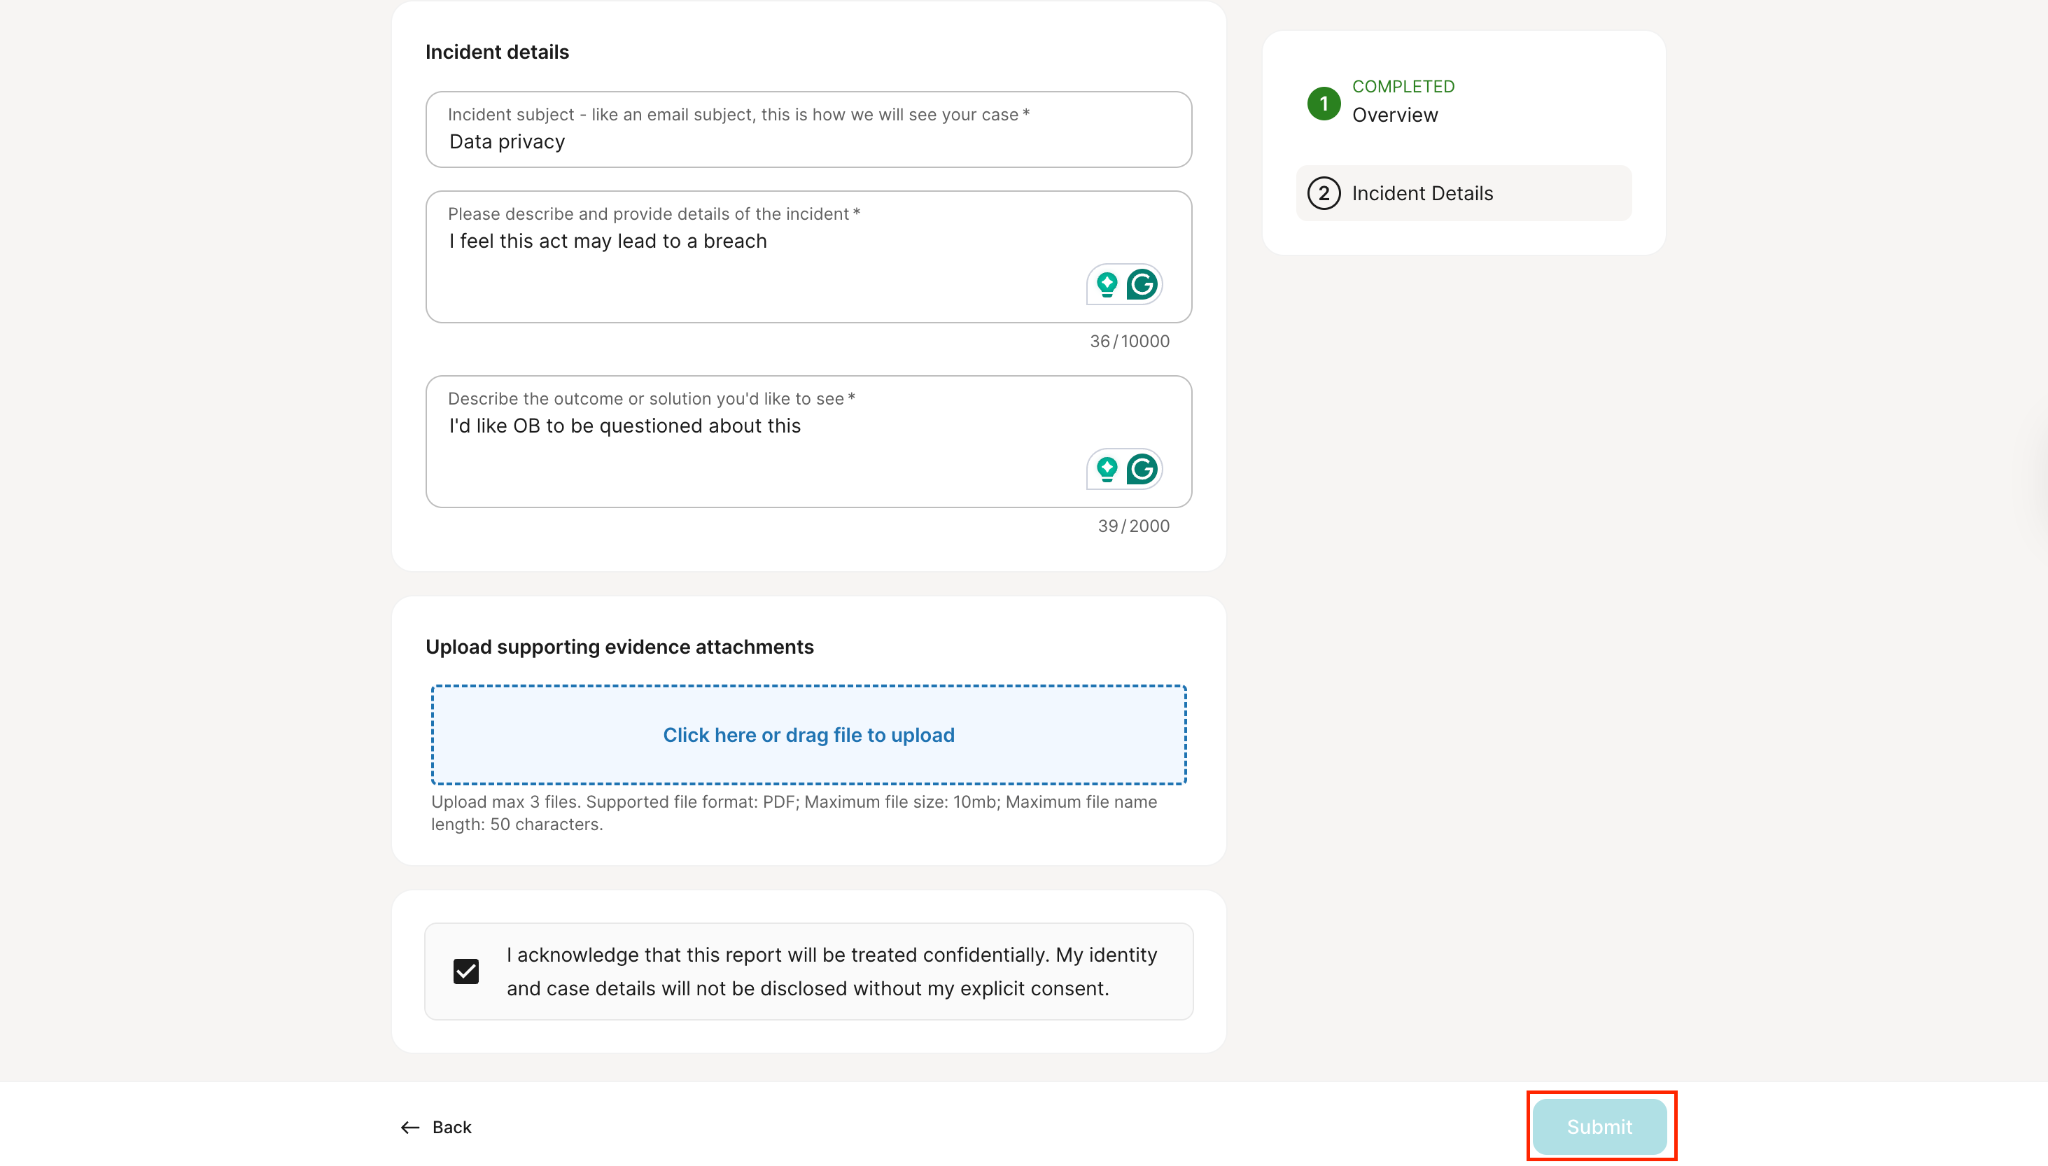Go back using the Back link
This screenshot has height=1166, width=2048.
tap(451, 1127)
